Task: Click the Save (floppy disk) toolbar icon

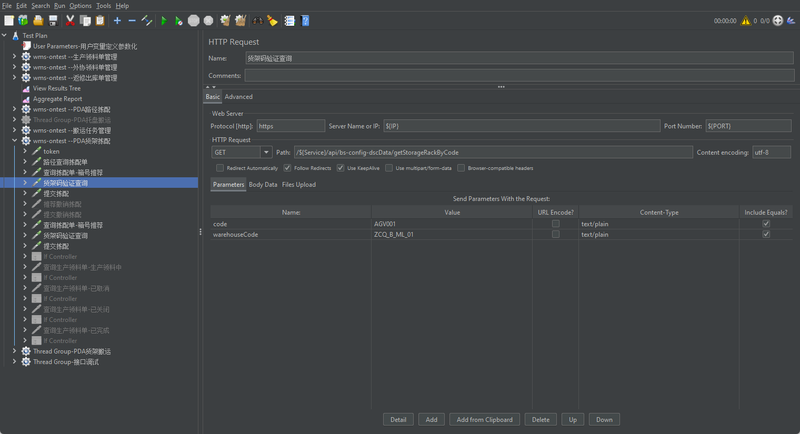Action: pos(53,20)
